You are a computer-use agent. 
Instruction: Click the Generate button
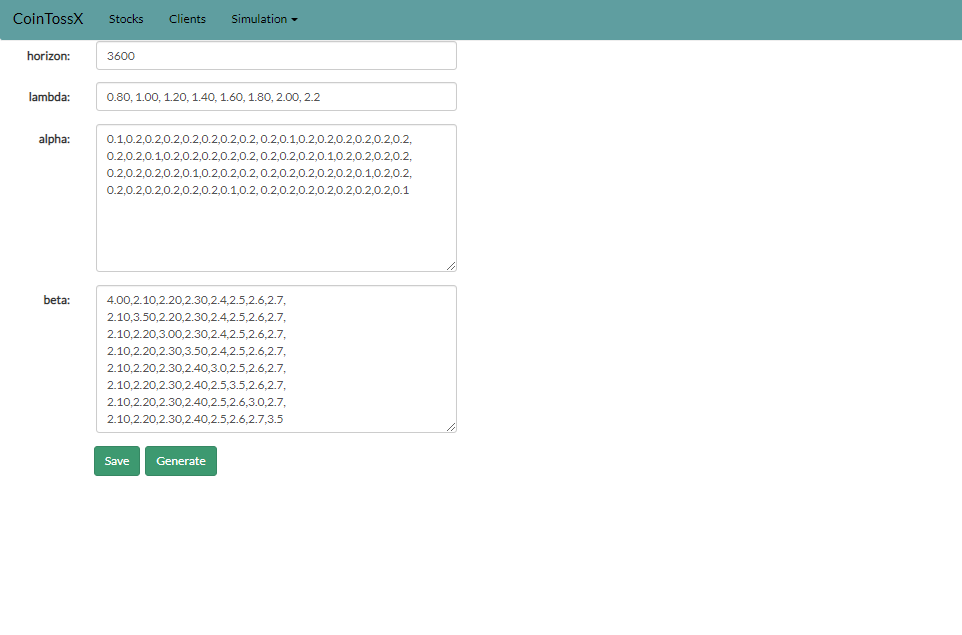coord(181,461)
